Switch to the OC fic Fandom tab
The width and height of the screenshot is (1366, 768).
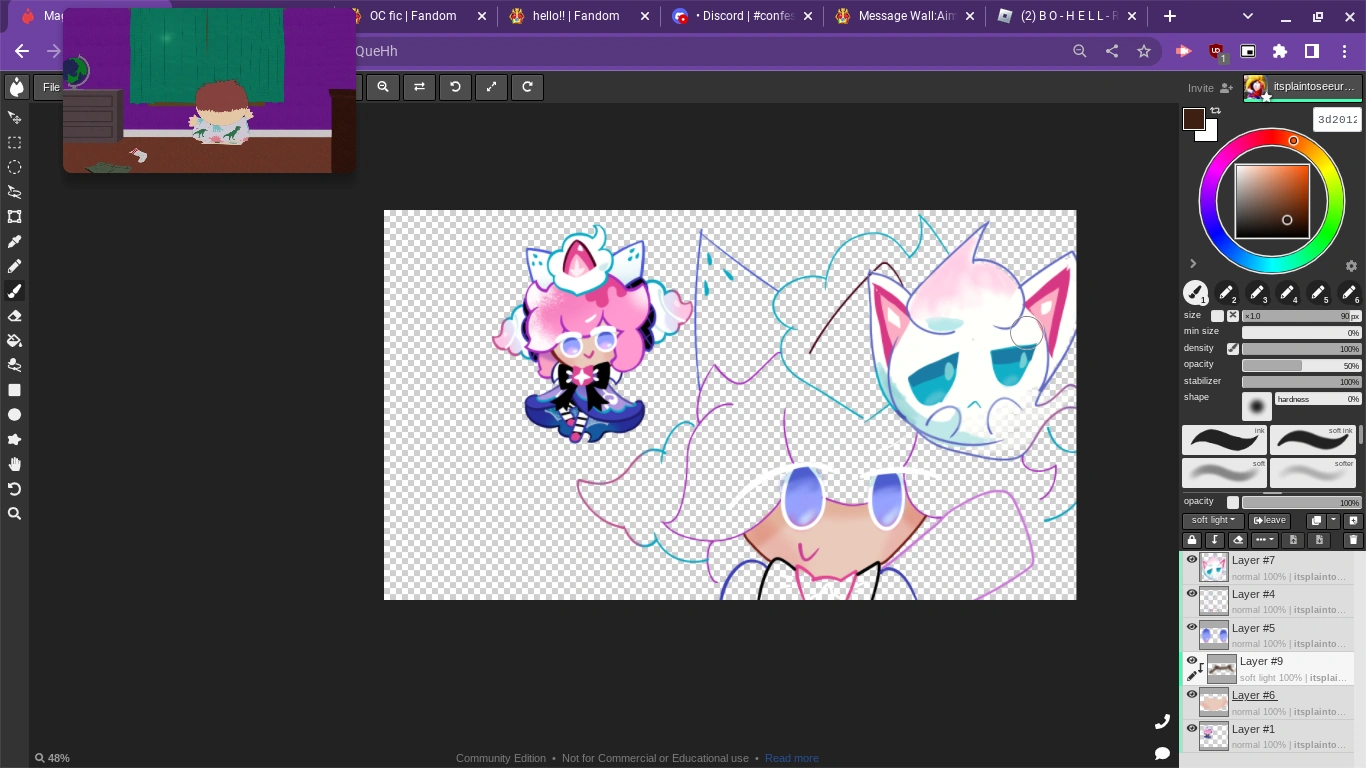click(412, 16)
